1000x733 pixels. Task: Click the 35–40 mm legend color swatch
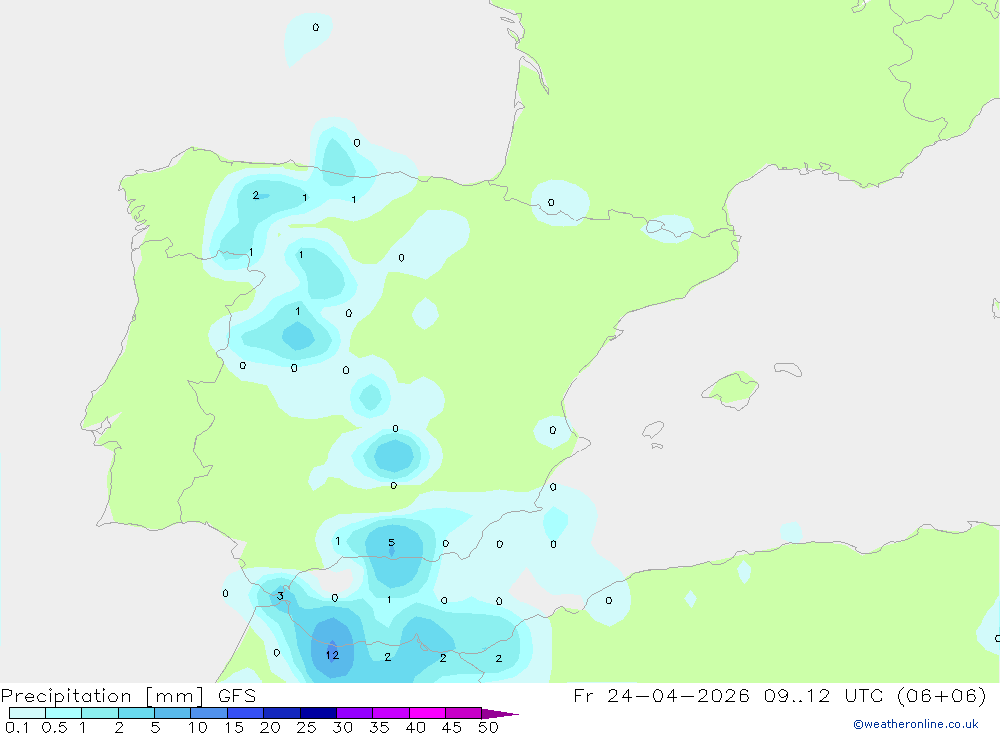pyautogui.click(x=390, y=713)
